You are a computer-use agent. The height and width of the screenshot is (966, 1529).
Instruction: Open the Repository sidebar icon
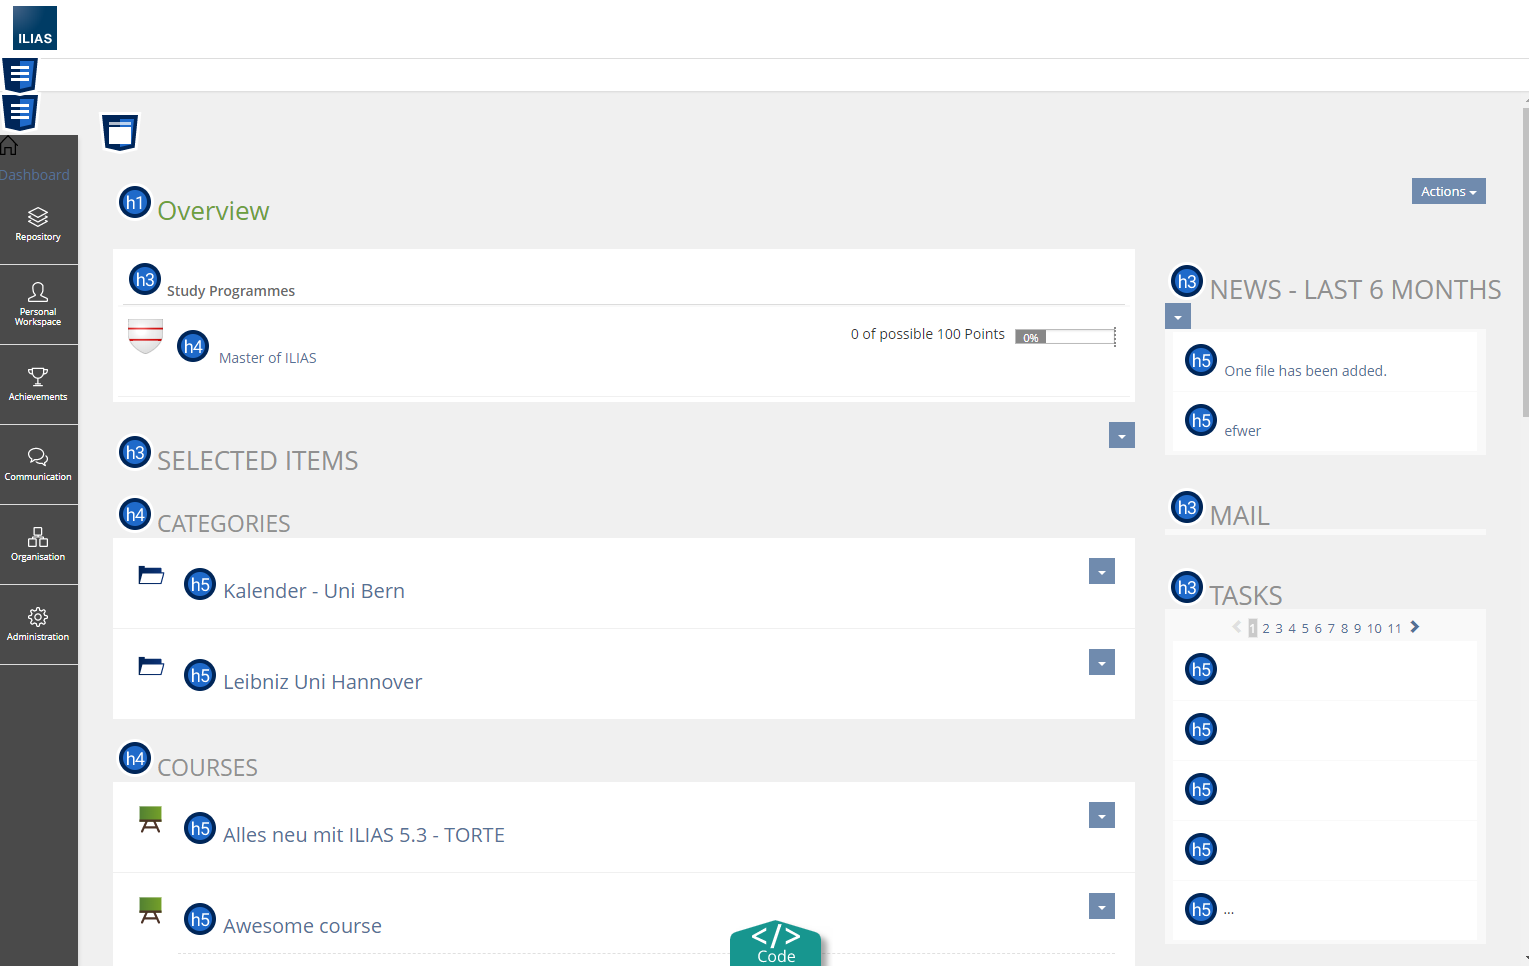38,224
